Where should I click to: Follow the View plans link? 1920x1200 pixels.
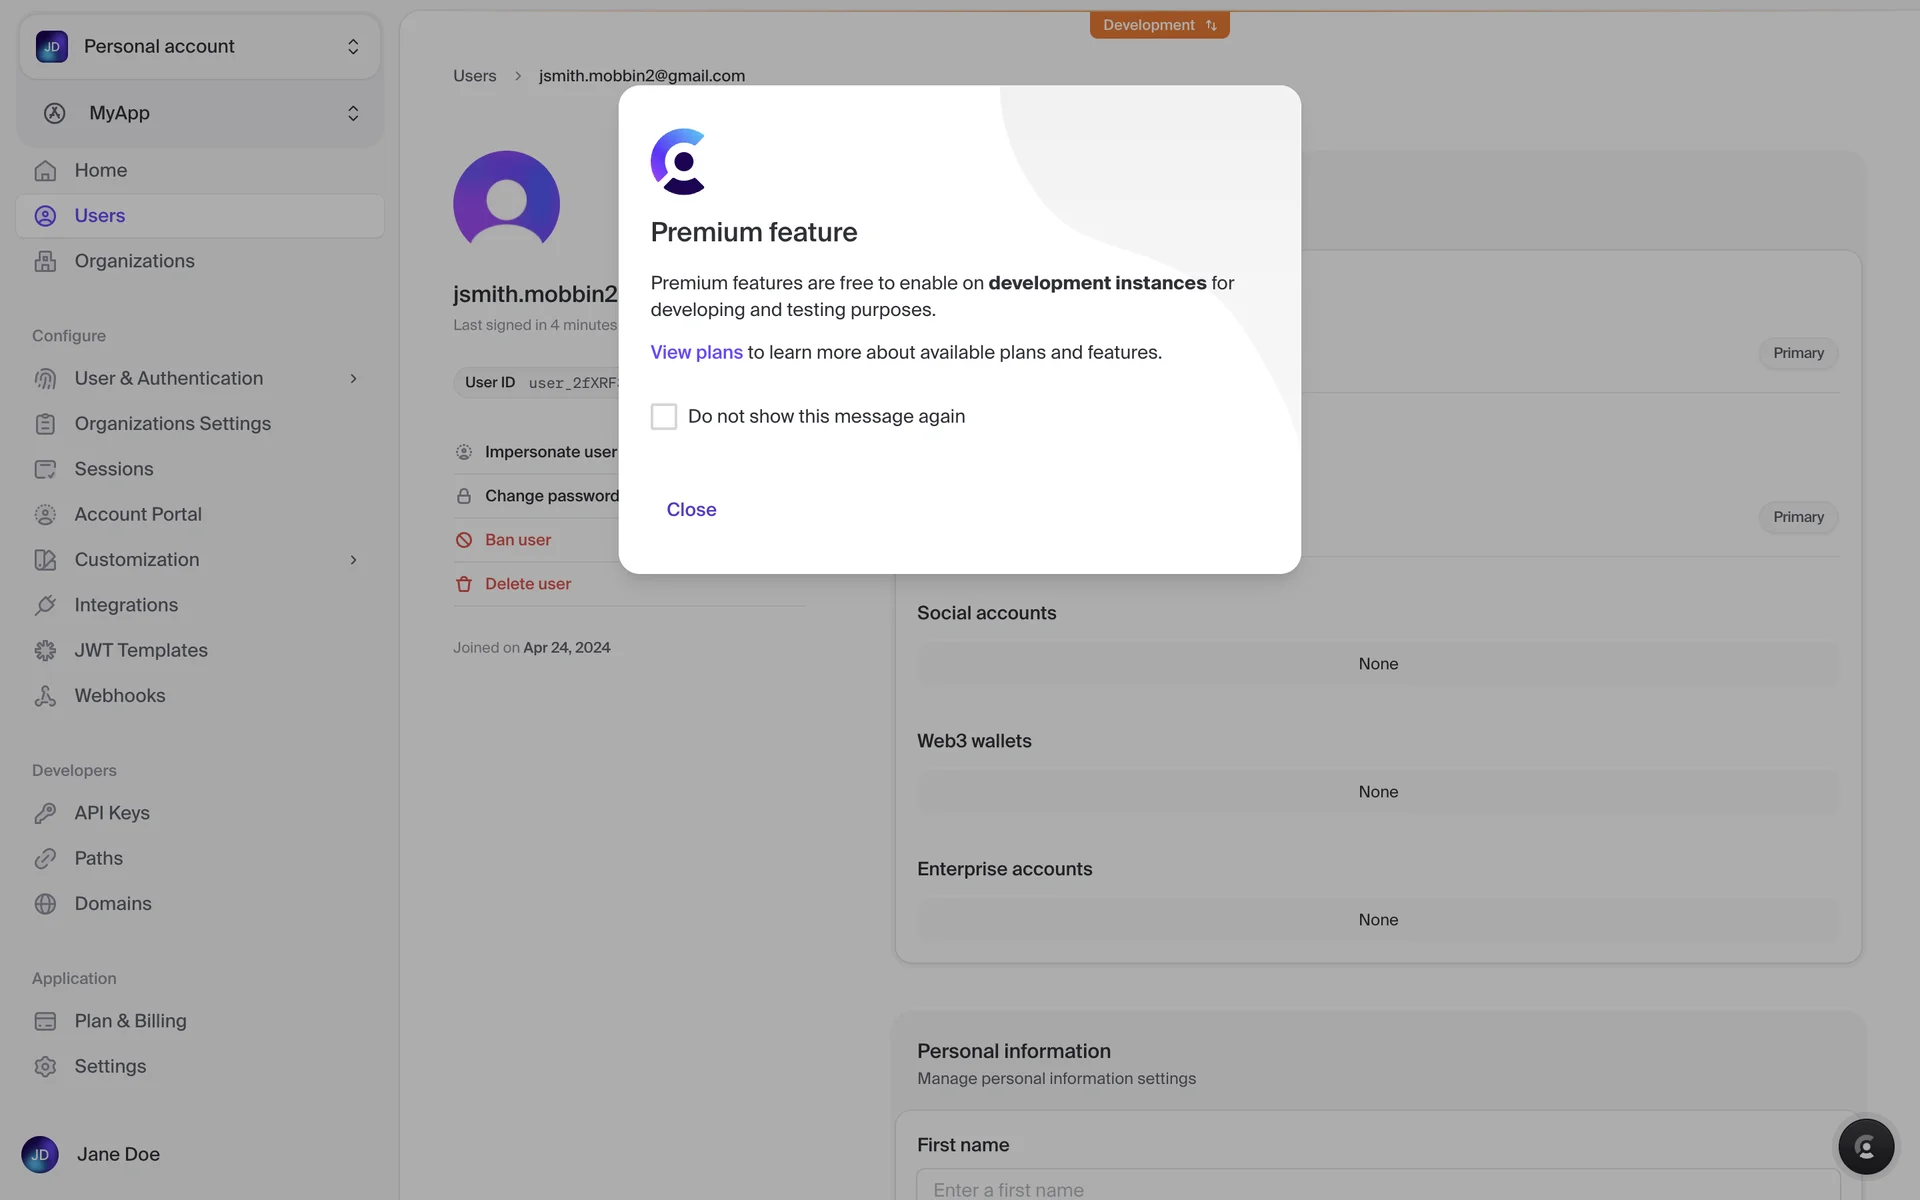pos(696,353)
